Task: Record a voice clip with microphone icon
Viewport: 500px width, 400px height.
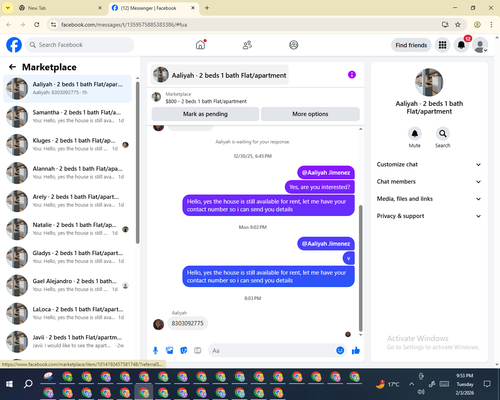Action: tap(155, 350)
